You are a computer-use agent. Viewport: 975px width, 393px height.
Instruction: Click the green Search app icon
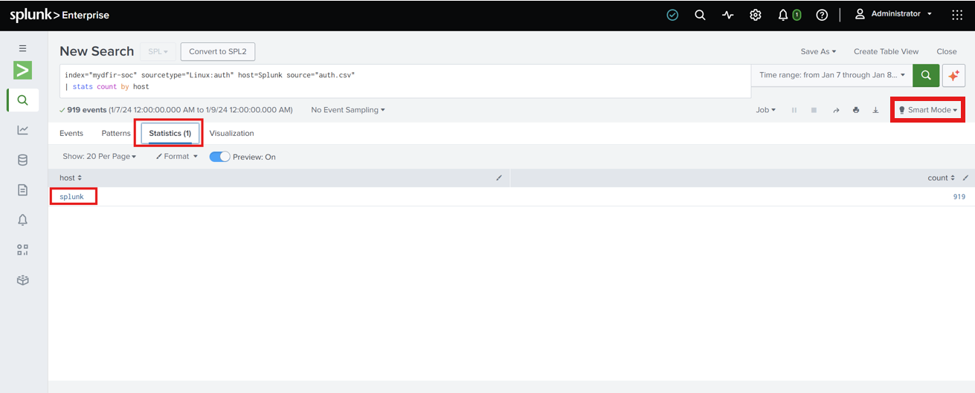[x=22, y=70]
